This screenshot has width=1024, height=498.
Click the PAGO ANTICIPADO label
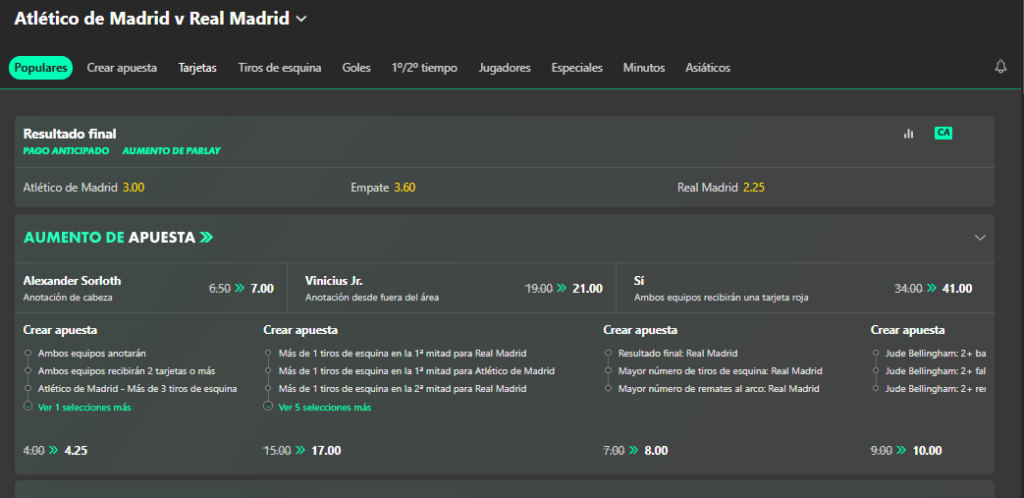tap(67, 151)
